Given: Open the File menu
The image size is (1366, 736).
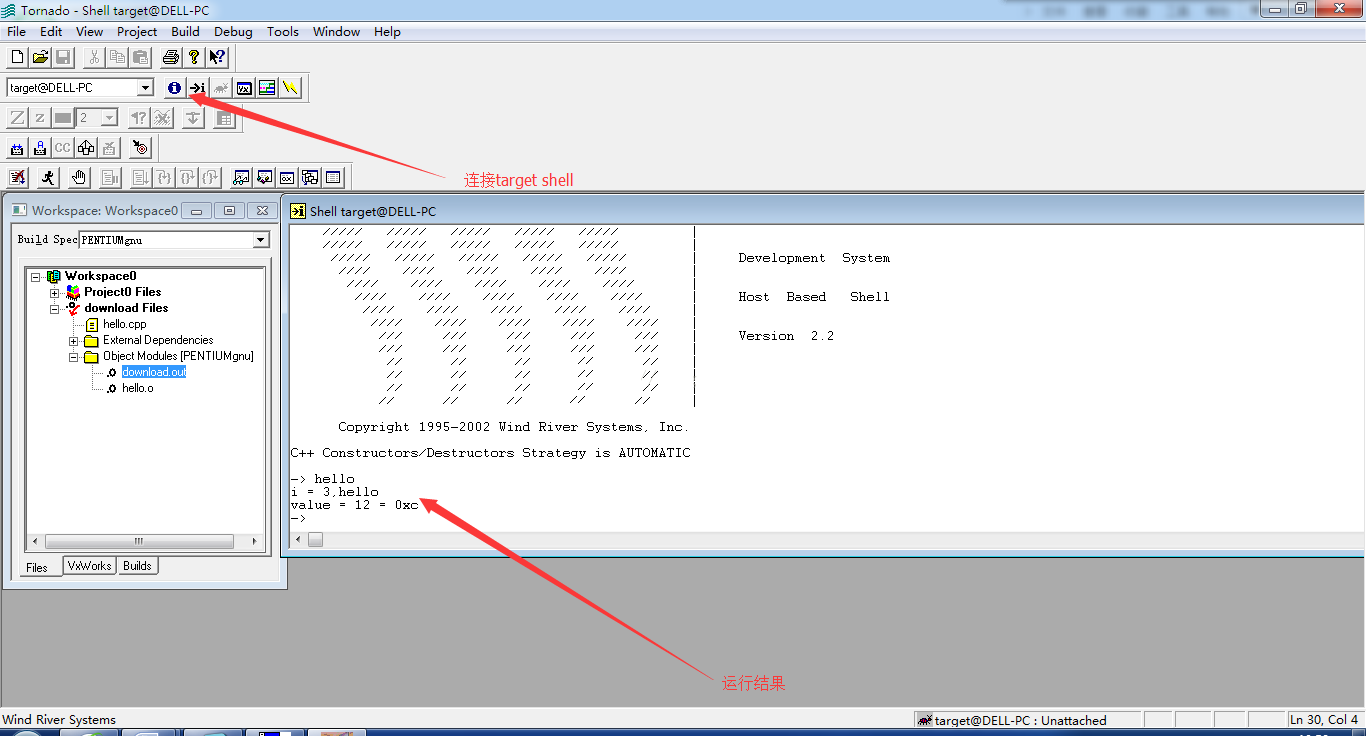Looking at the screenshot, I should click(x=16, y=31).
